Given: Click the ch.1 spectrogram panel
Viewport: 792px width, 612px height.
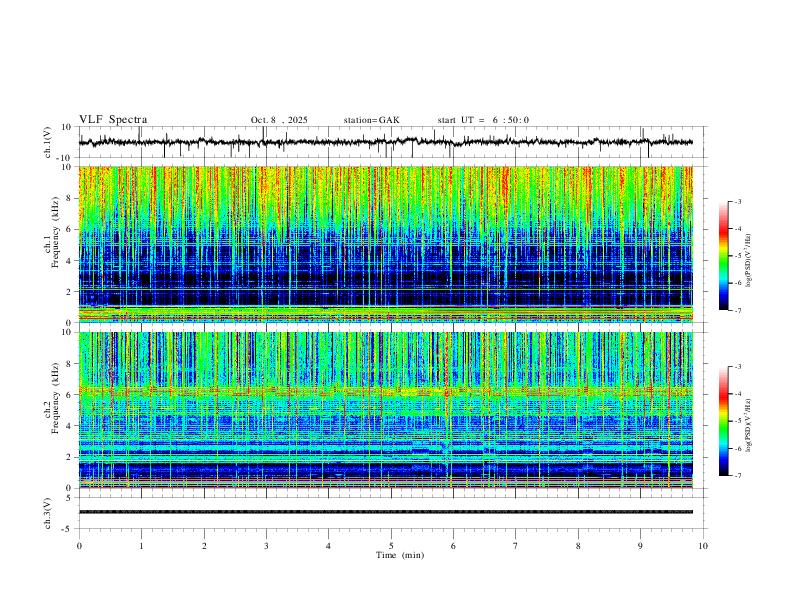Looking at the screenshot, I should pyautogui.click(x=386, y=244).
